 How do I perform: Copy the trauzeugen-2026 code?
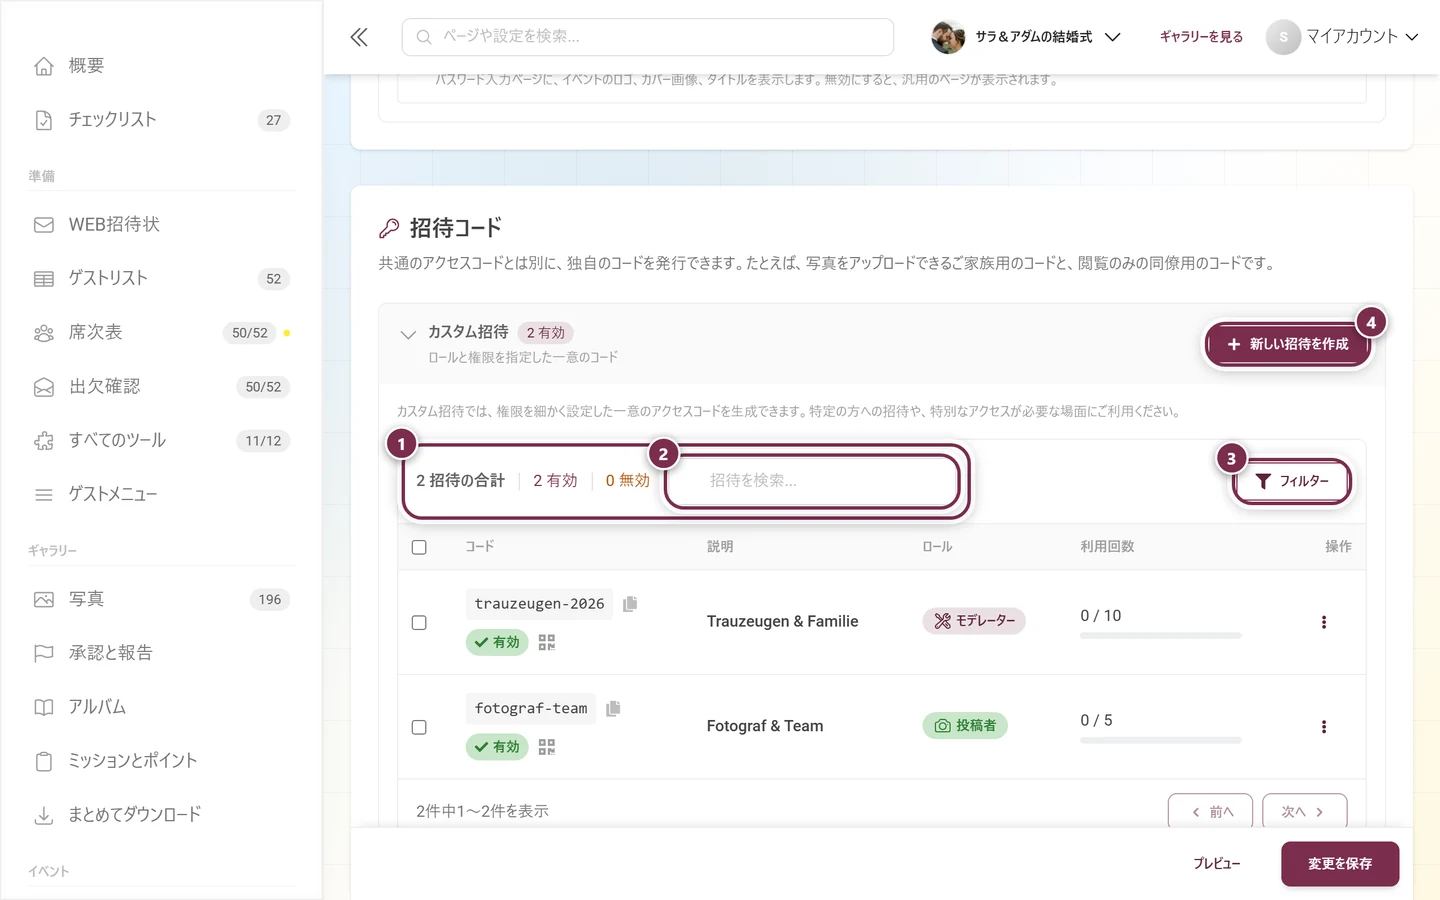[630, 604]
